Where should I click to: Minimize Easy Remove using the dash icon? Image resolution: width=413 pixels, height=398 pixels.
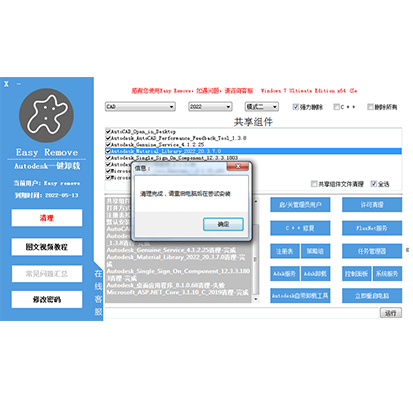pyautogui.click(x=19, y=84)
